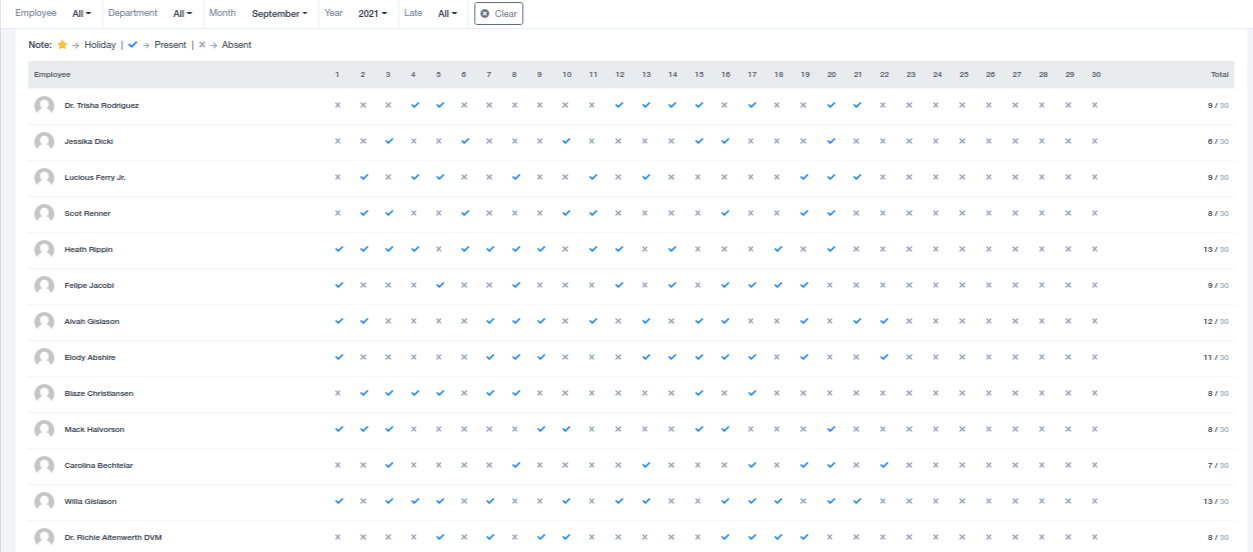Open the Employee filter dropdown

coord(82,14)
